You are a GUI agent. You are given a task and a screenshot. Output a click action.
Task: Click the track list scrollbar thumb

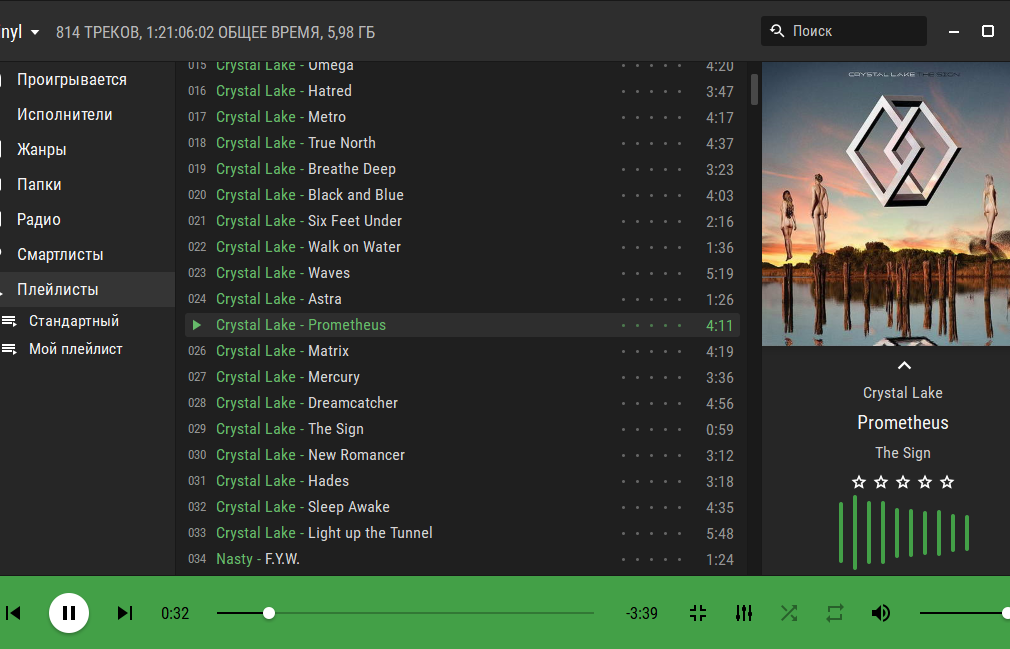tap(754, 89)
